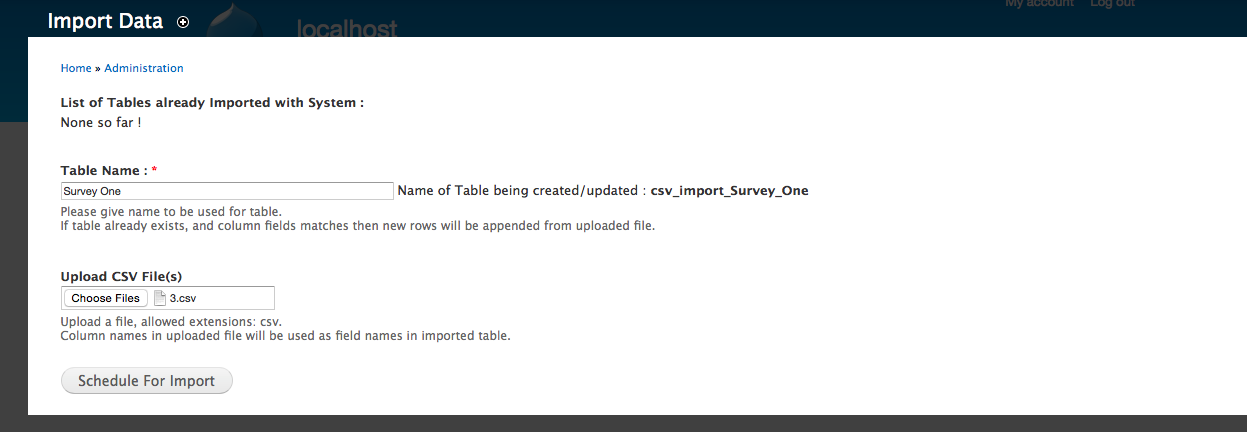Click the Table Name field label

click(104, 171)
